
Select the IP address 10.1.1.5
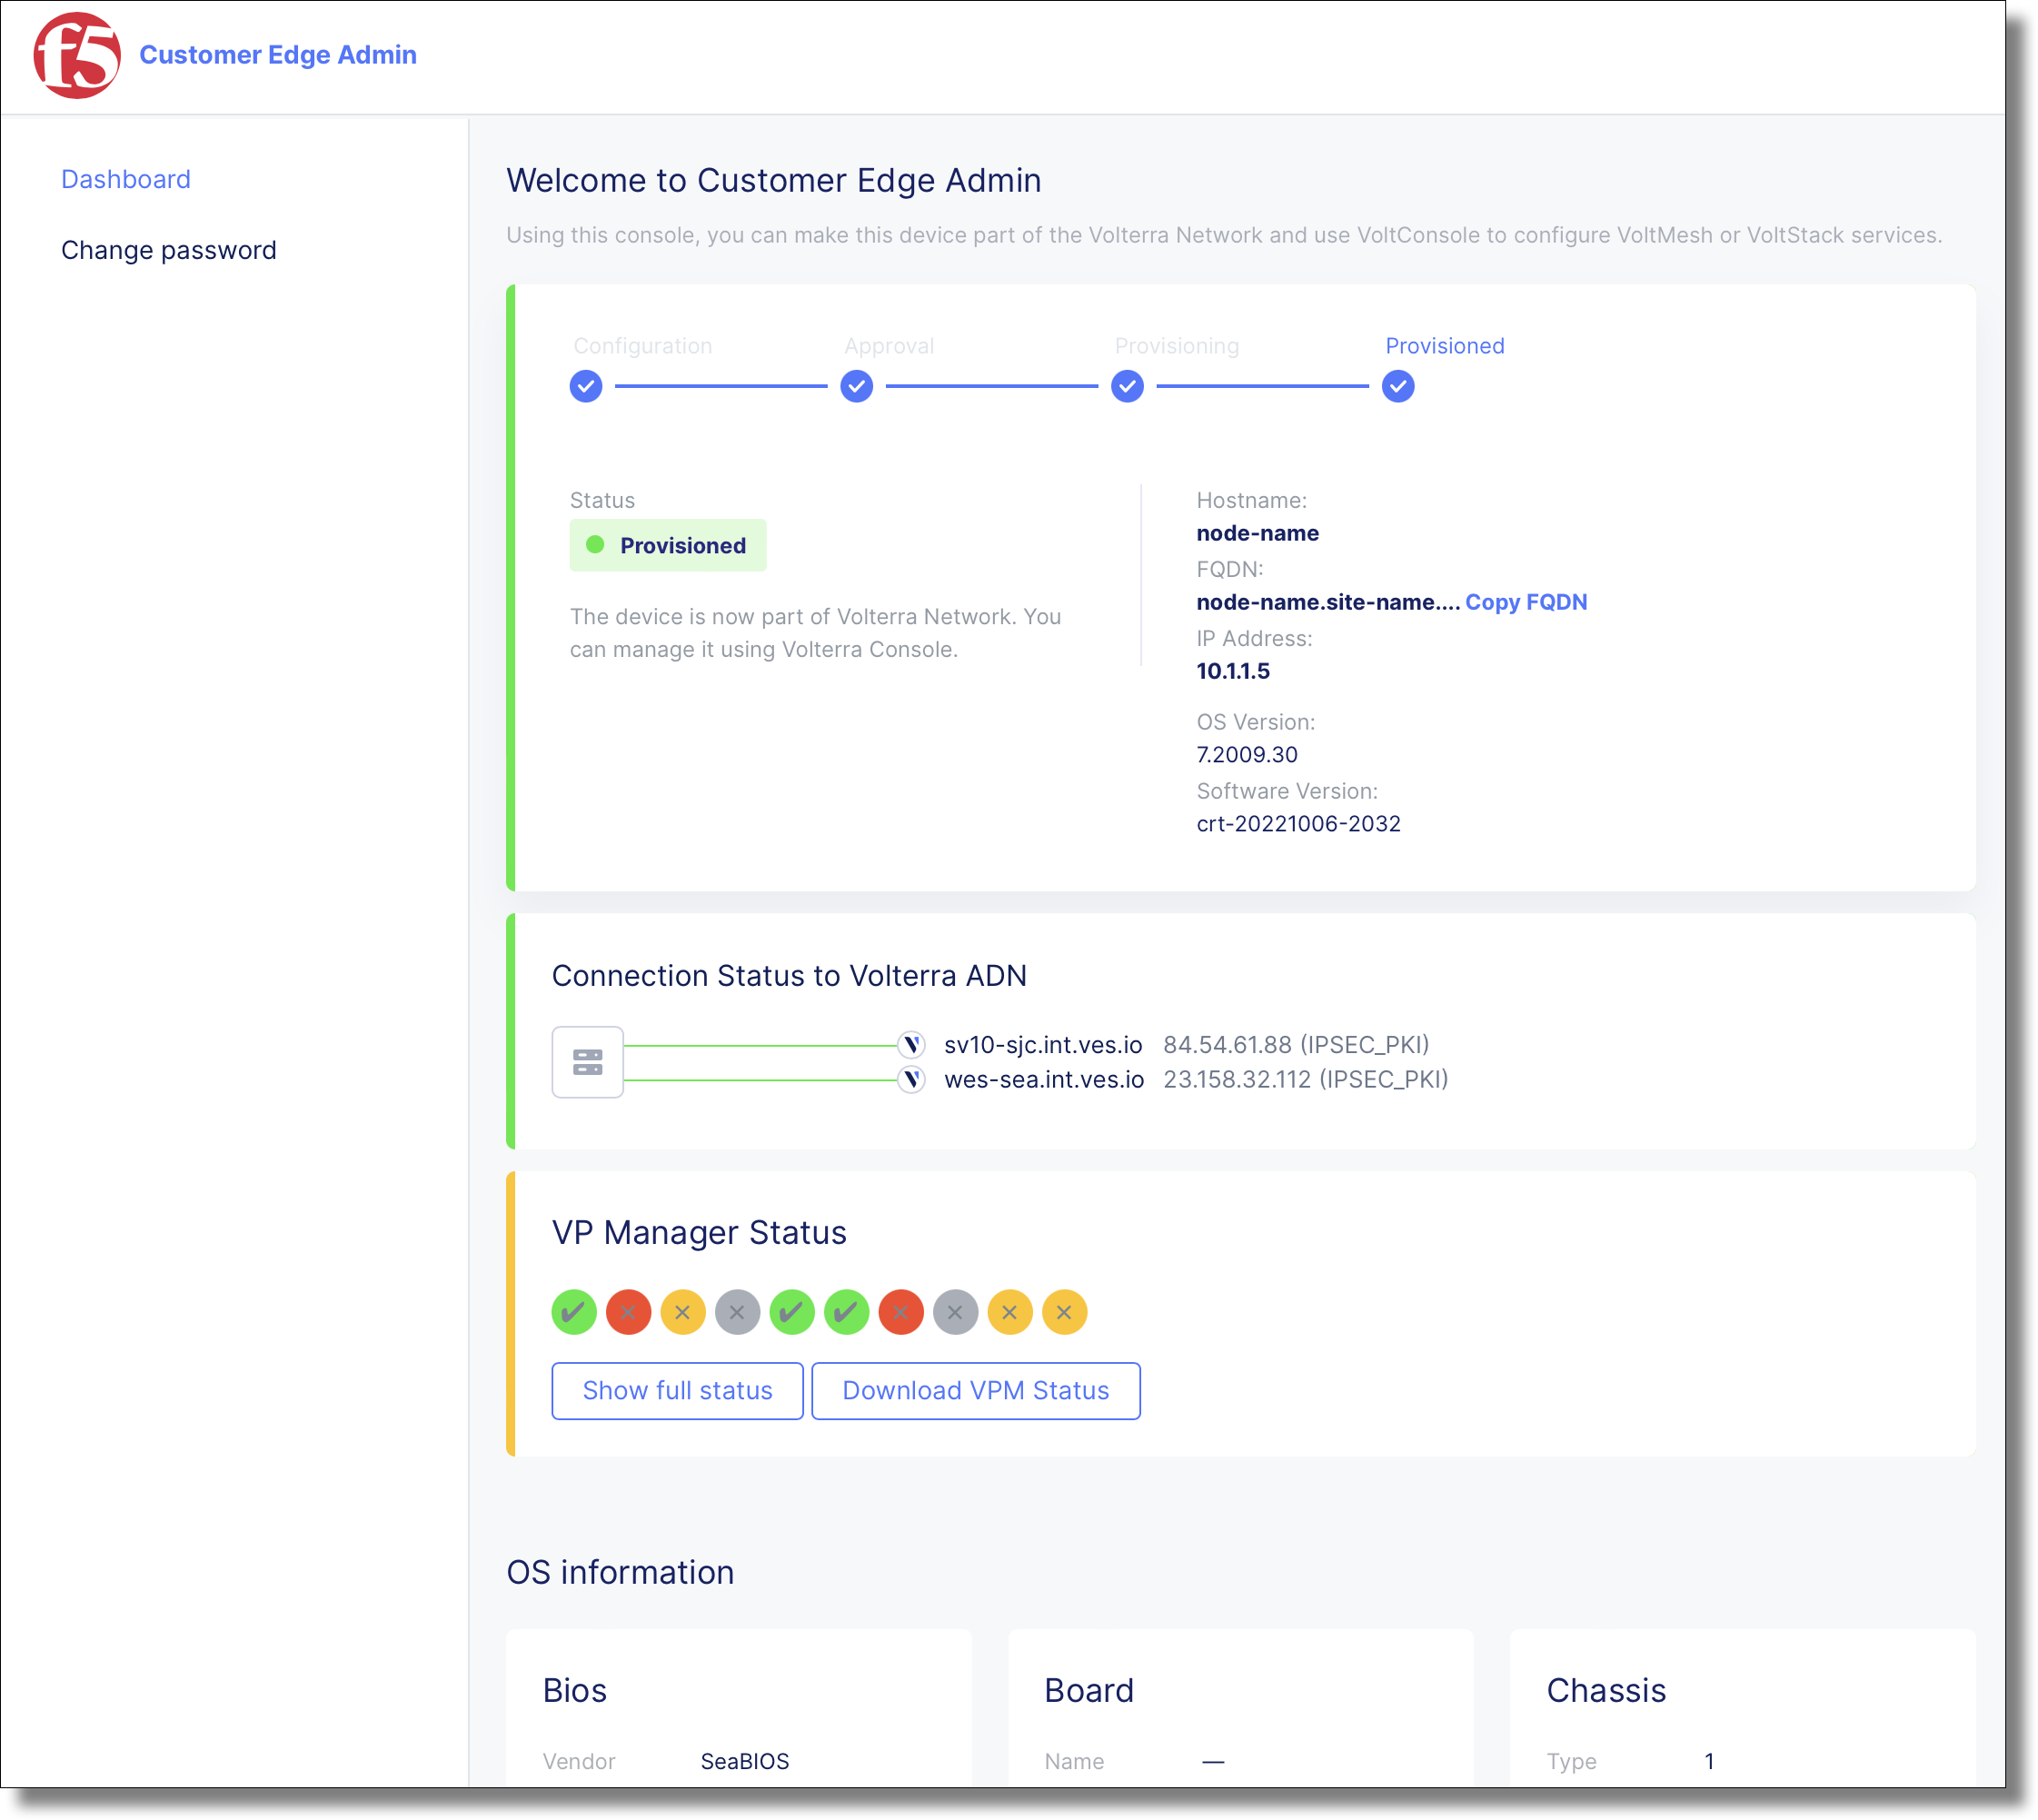(x=1233, y=671)
